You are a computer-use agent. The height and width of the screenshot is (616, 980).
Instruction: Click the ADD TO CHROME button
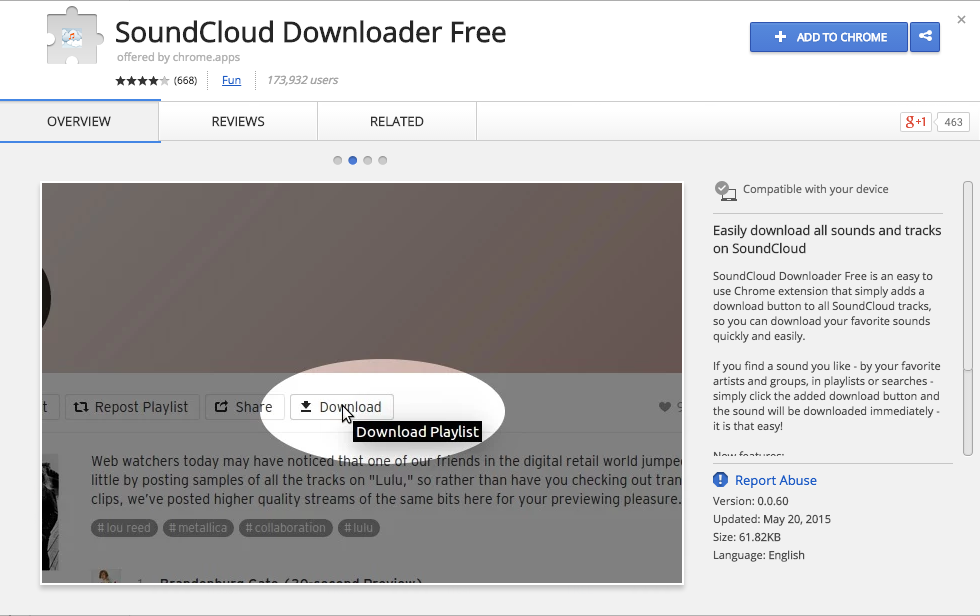[x=828, y=37]
